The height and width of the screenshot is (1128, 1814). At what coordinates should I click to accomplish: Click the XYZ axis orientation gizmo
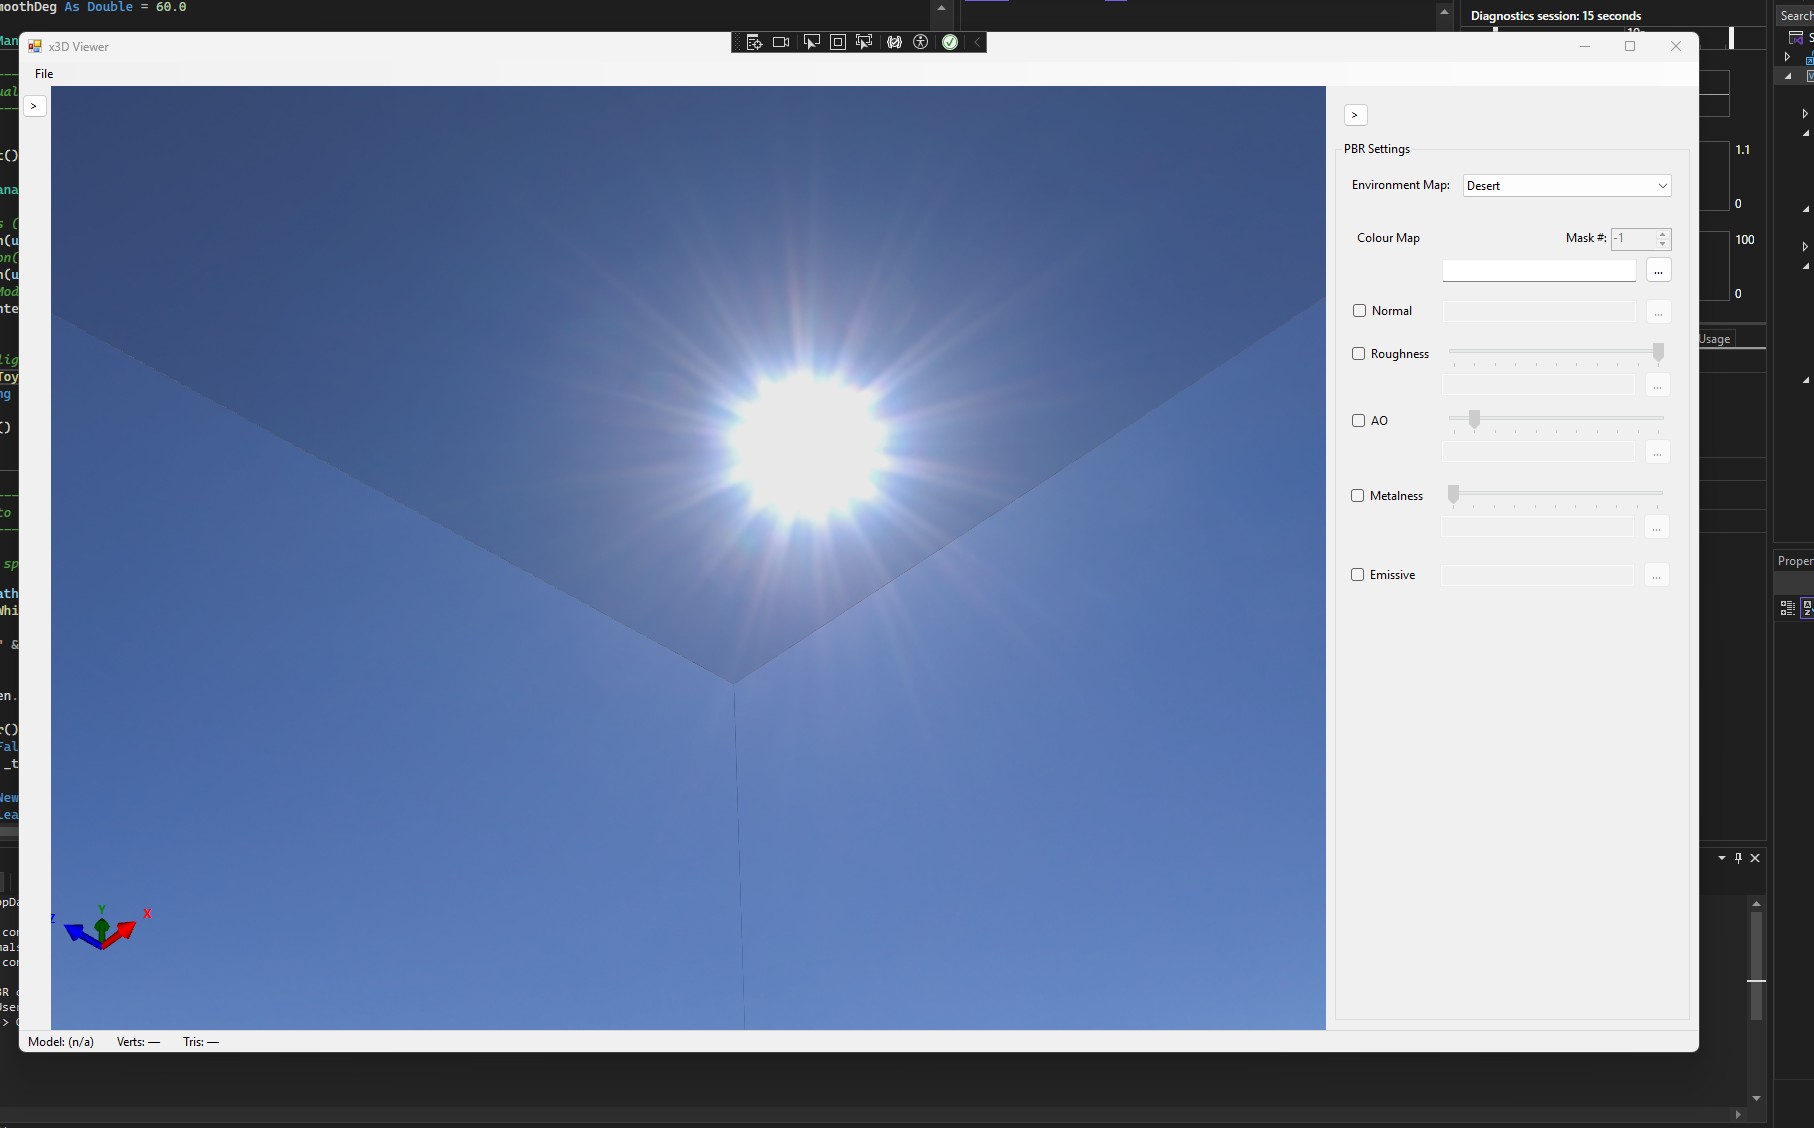(x=102, y=929)
